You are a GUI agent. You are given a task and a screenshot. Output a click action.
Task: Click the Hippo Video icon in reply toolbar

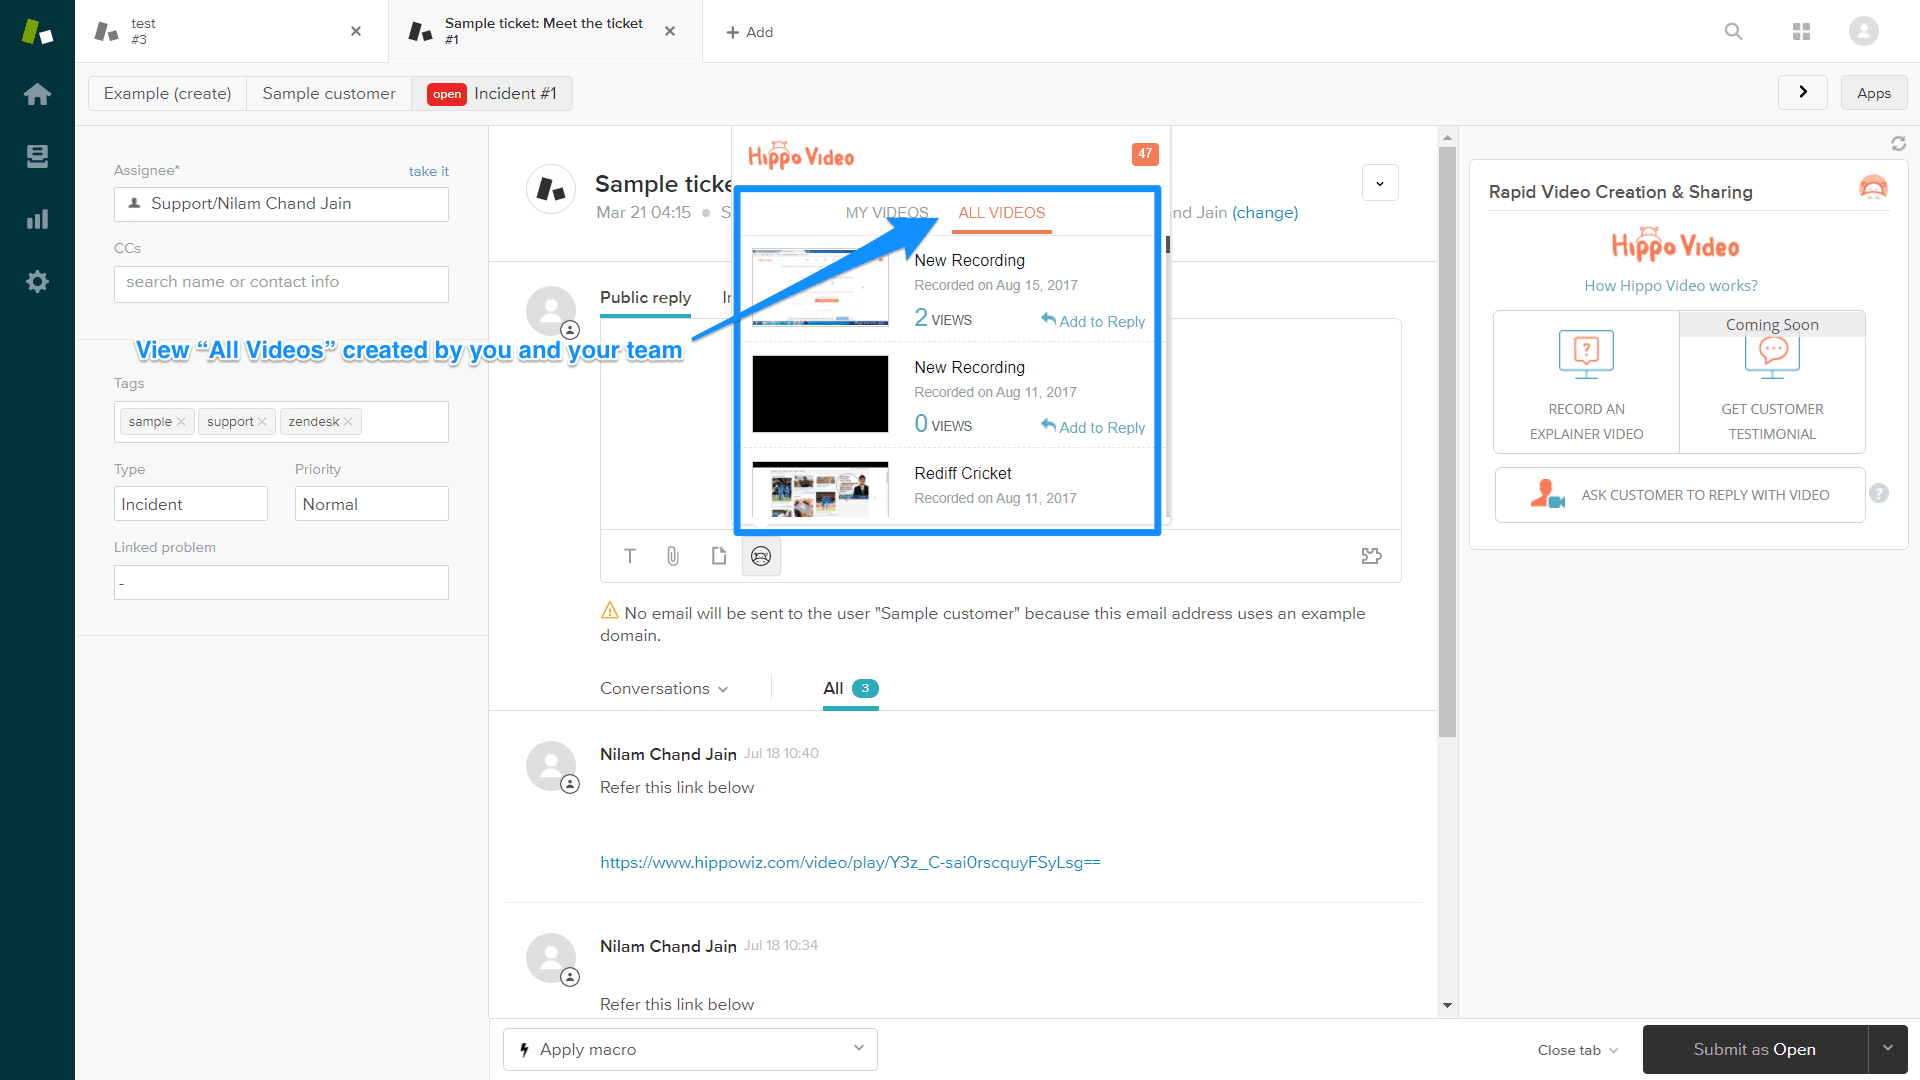coord(761,556)
